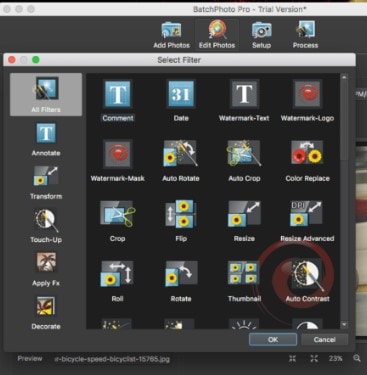367x375 pixels.
Task: Click the bicycle-speed-bicyclist file name
Action: tap(112, 359)
